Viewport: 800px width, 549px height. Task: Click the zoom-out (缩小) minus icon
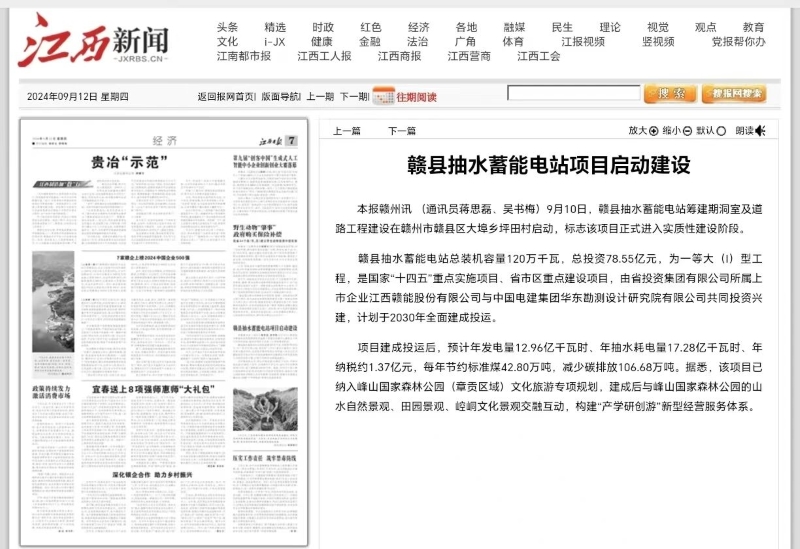coord(688,131)
